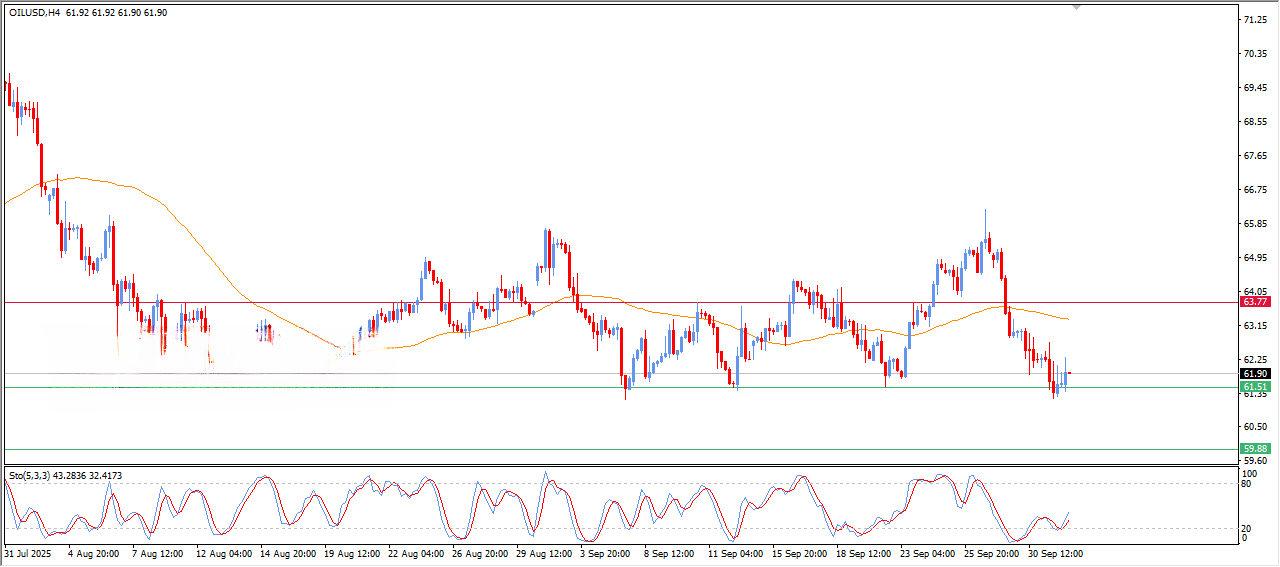Screen dimensions: 1280x567
Task: Click the 14 Aug 20:00 time label
Action: [286, 553]
